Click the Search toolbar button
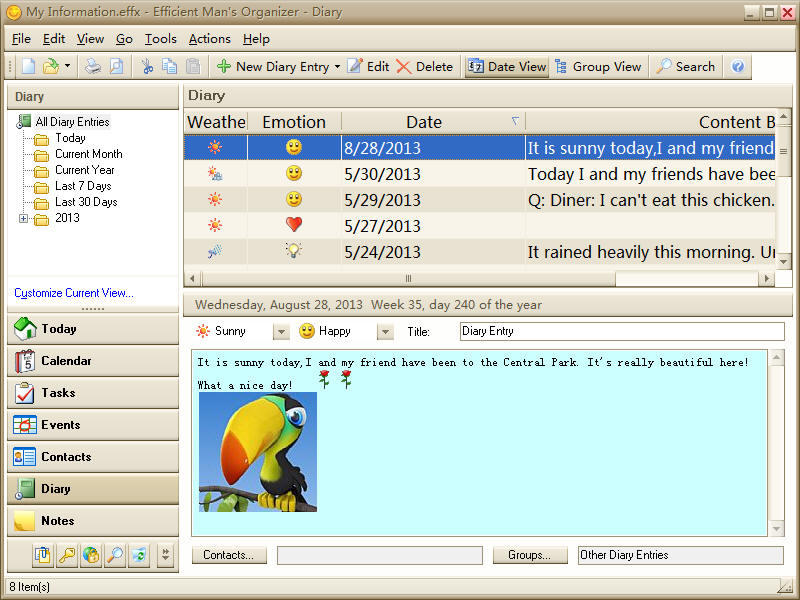This screenshot has height=600, width=800. pos(685,66)
